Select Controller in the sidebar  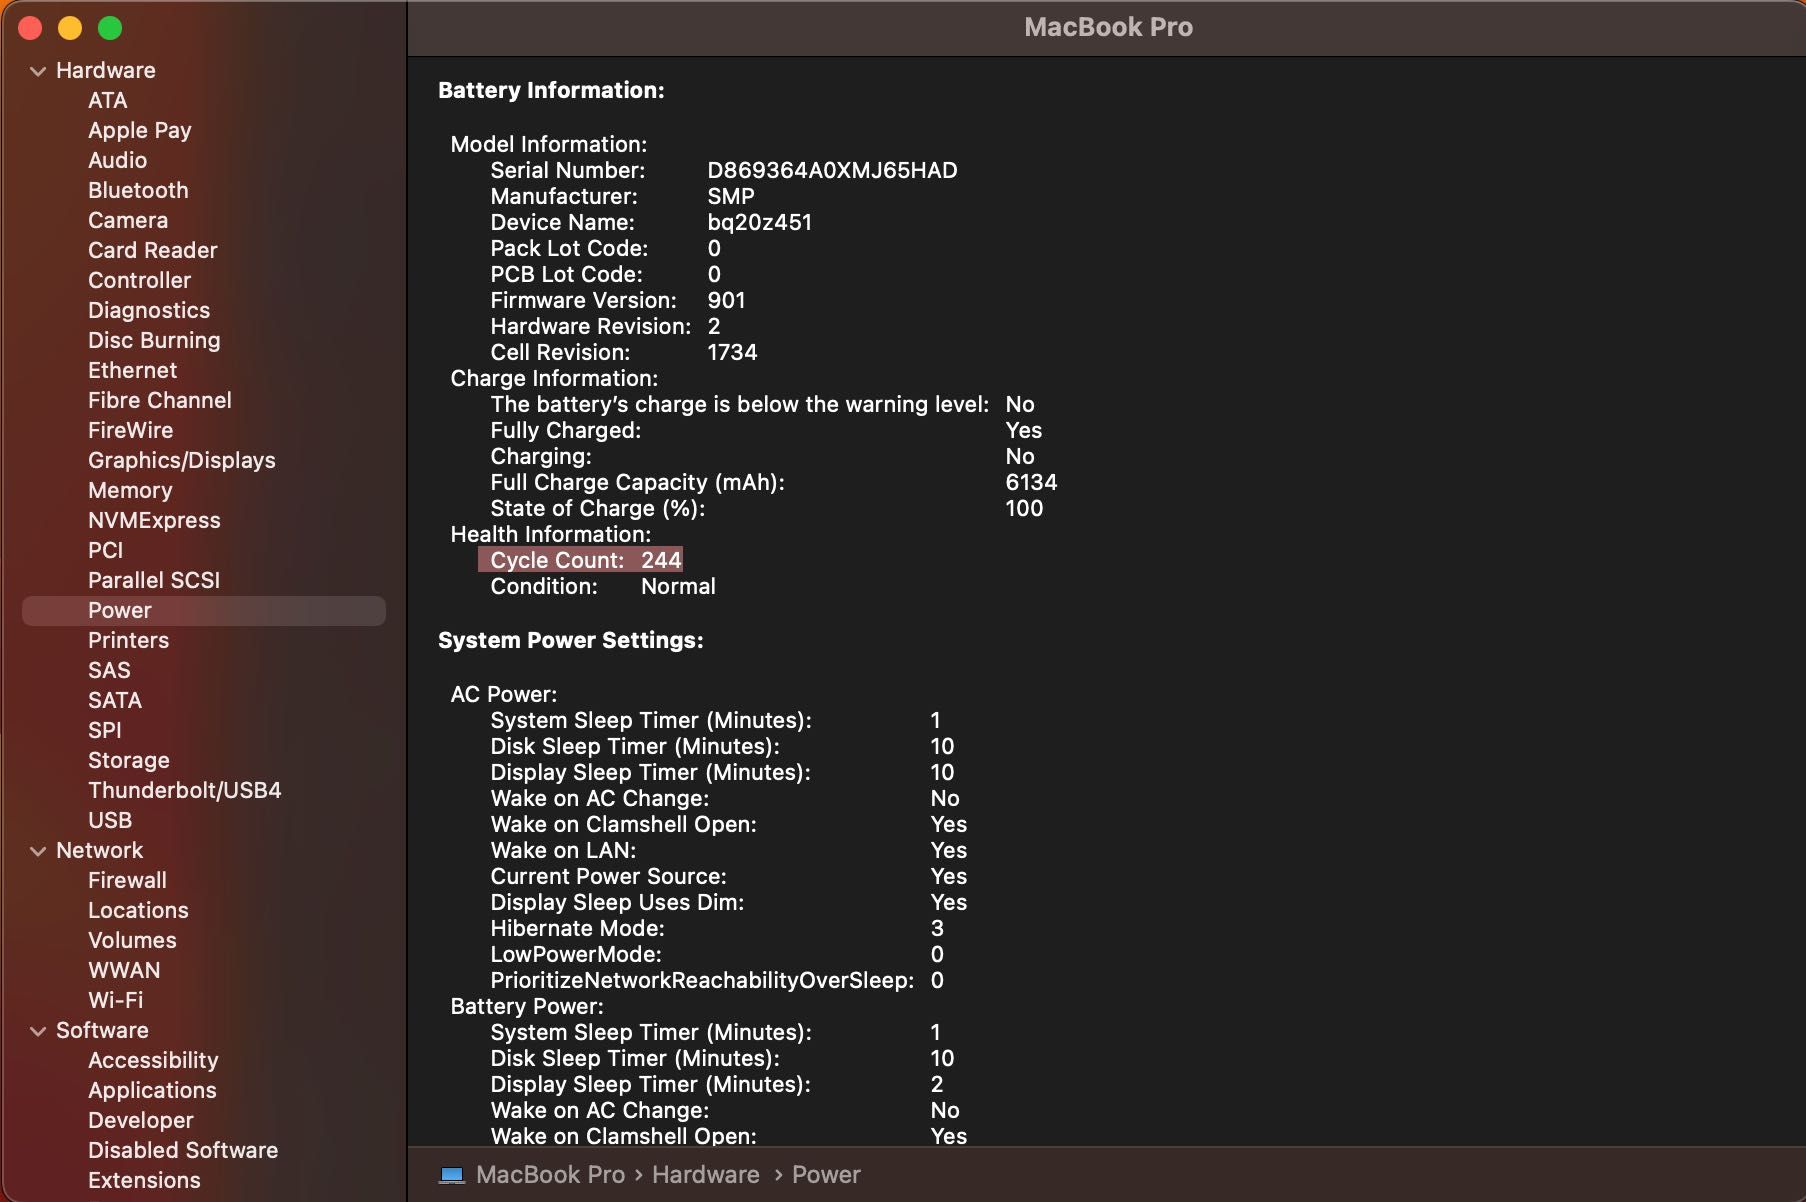coord(139,280)
